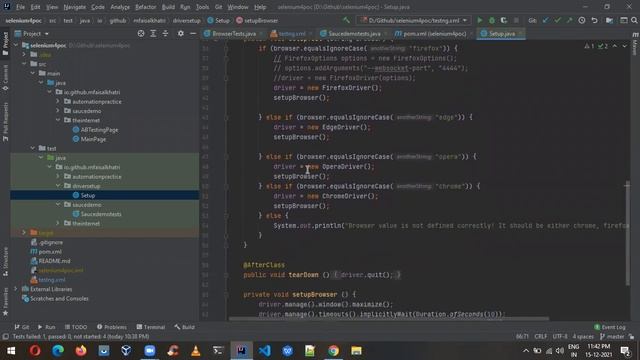
Task: Push commits with the Git push arrow
Action: [569, 20]
